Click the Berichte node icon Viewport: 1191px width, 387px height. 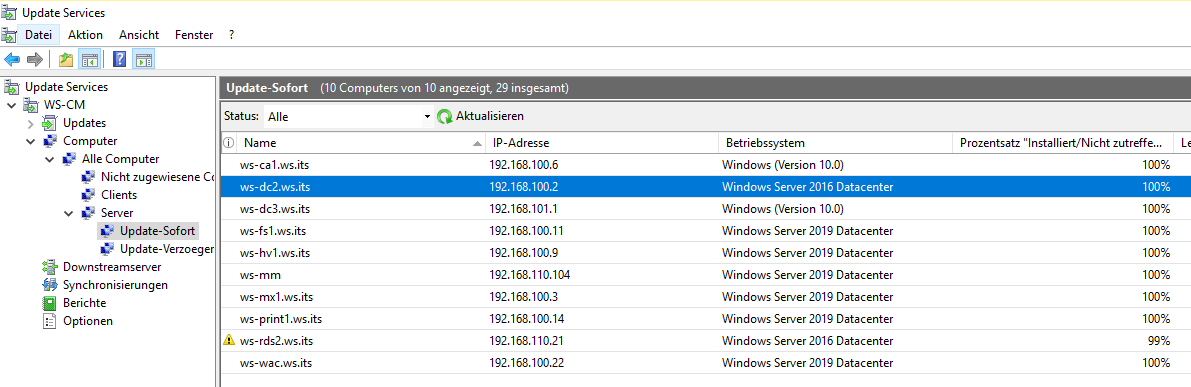pos(50,303)
